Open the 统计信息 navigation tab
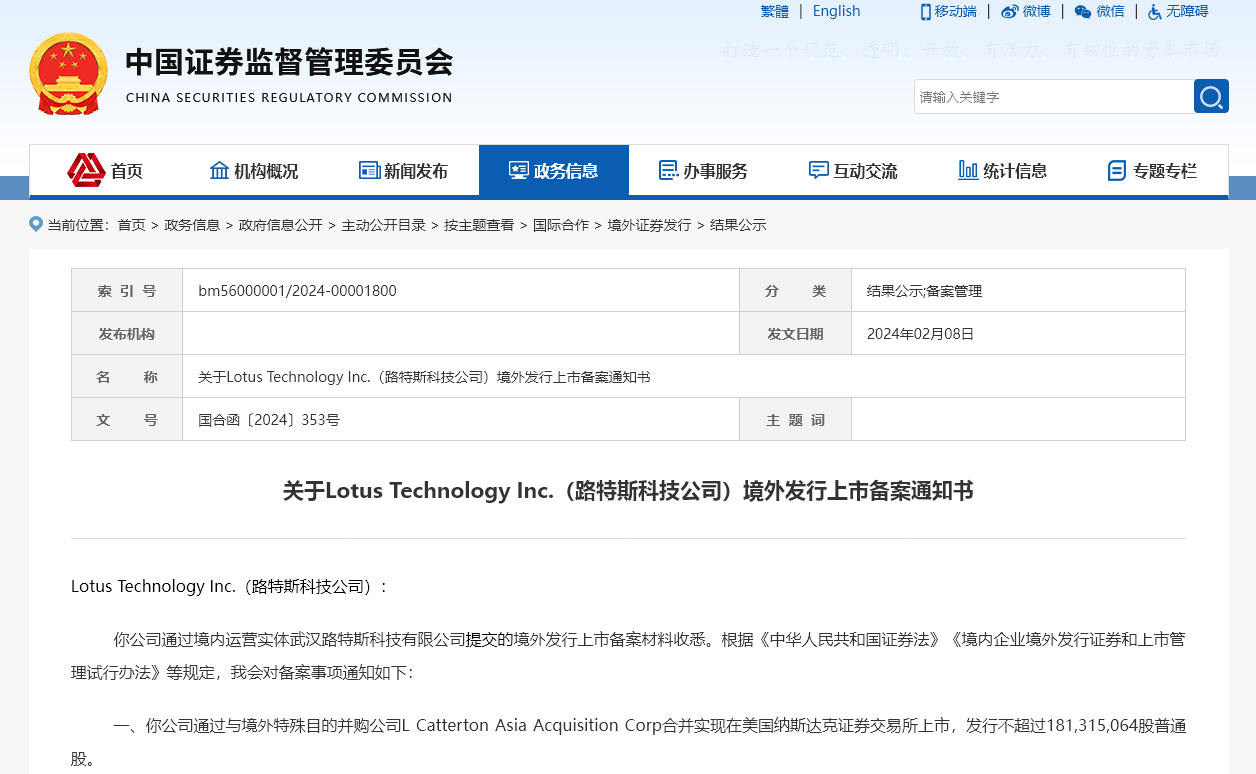Screen dimensions: 1256x774 coord(1003,170)
